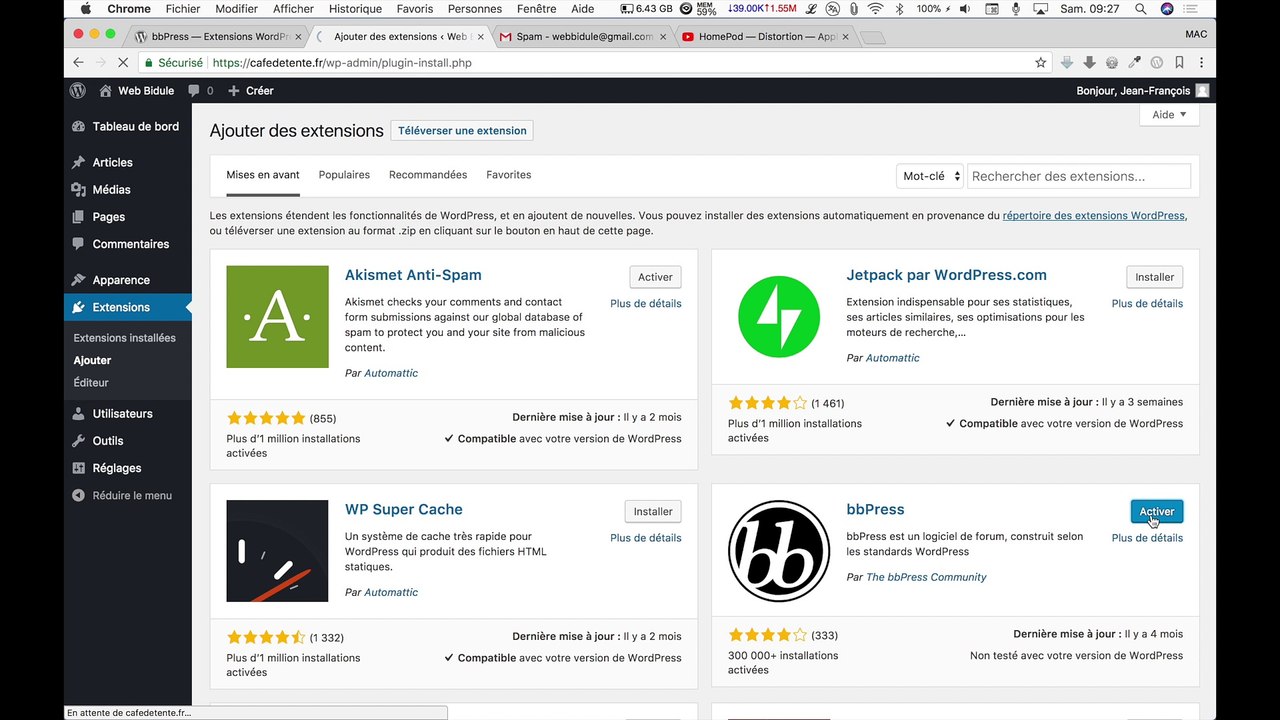Viewport: 1280px width, 720px height.
Task: Click Chrome back arrow
Action: [x=78, y=62]
